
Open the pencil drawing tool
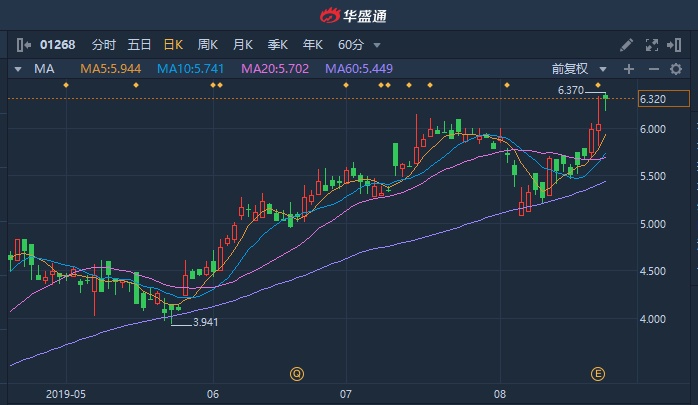tap(626, 45)
